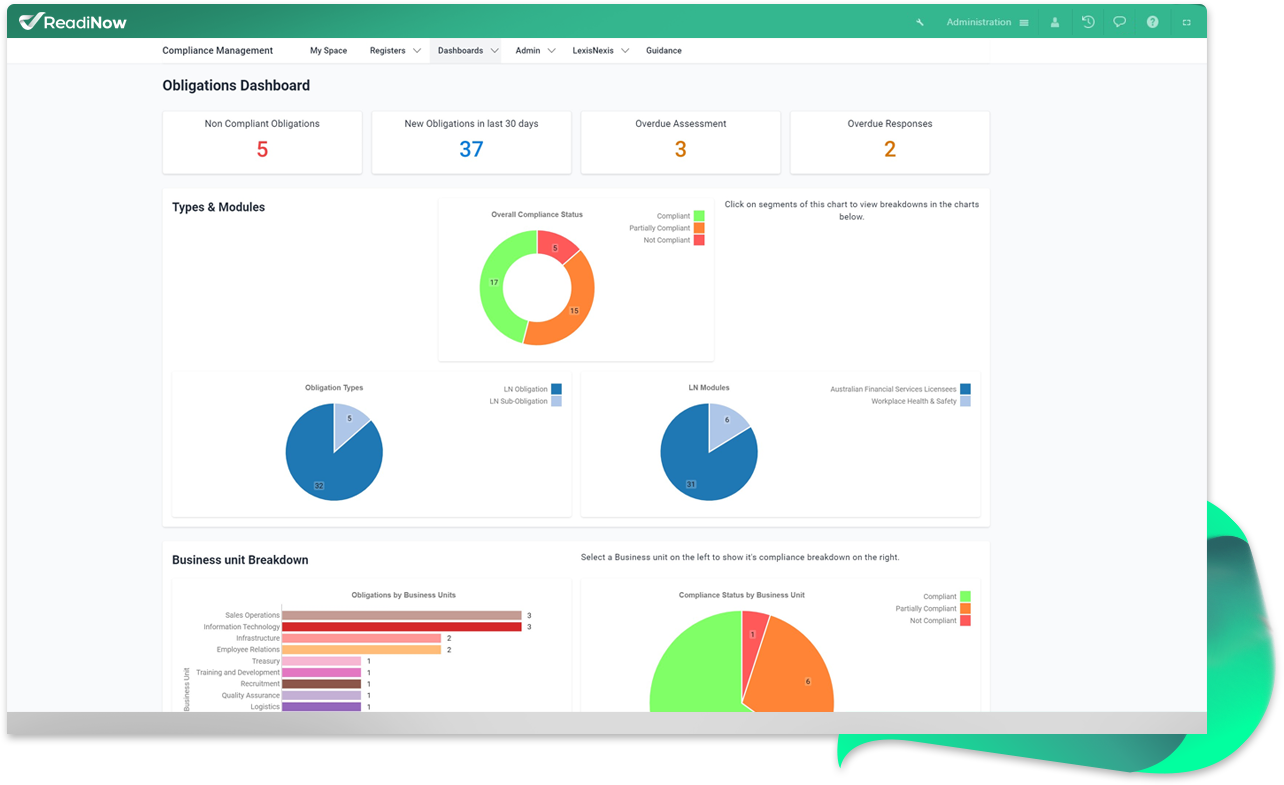Viewport: 1284px width, 785px height.
Task: Click the Compliance Management title
Action: [217, 50]
